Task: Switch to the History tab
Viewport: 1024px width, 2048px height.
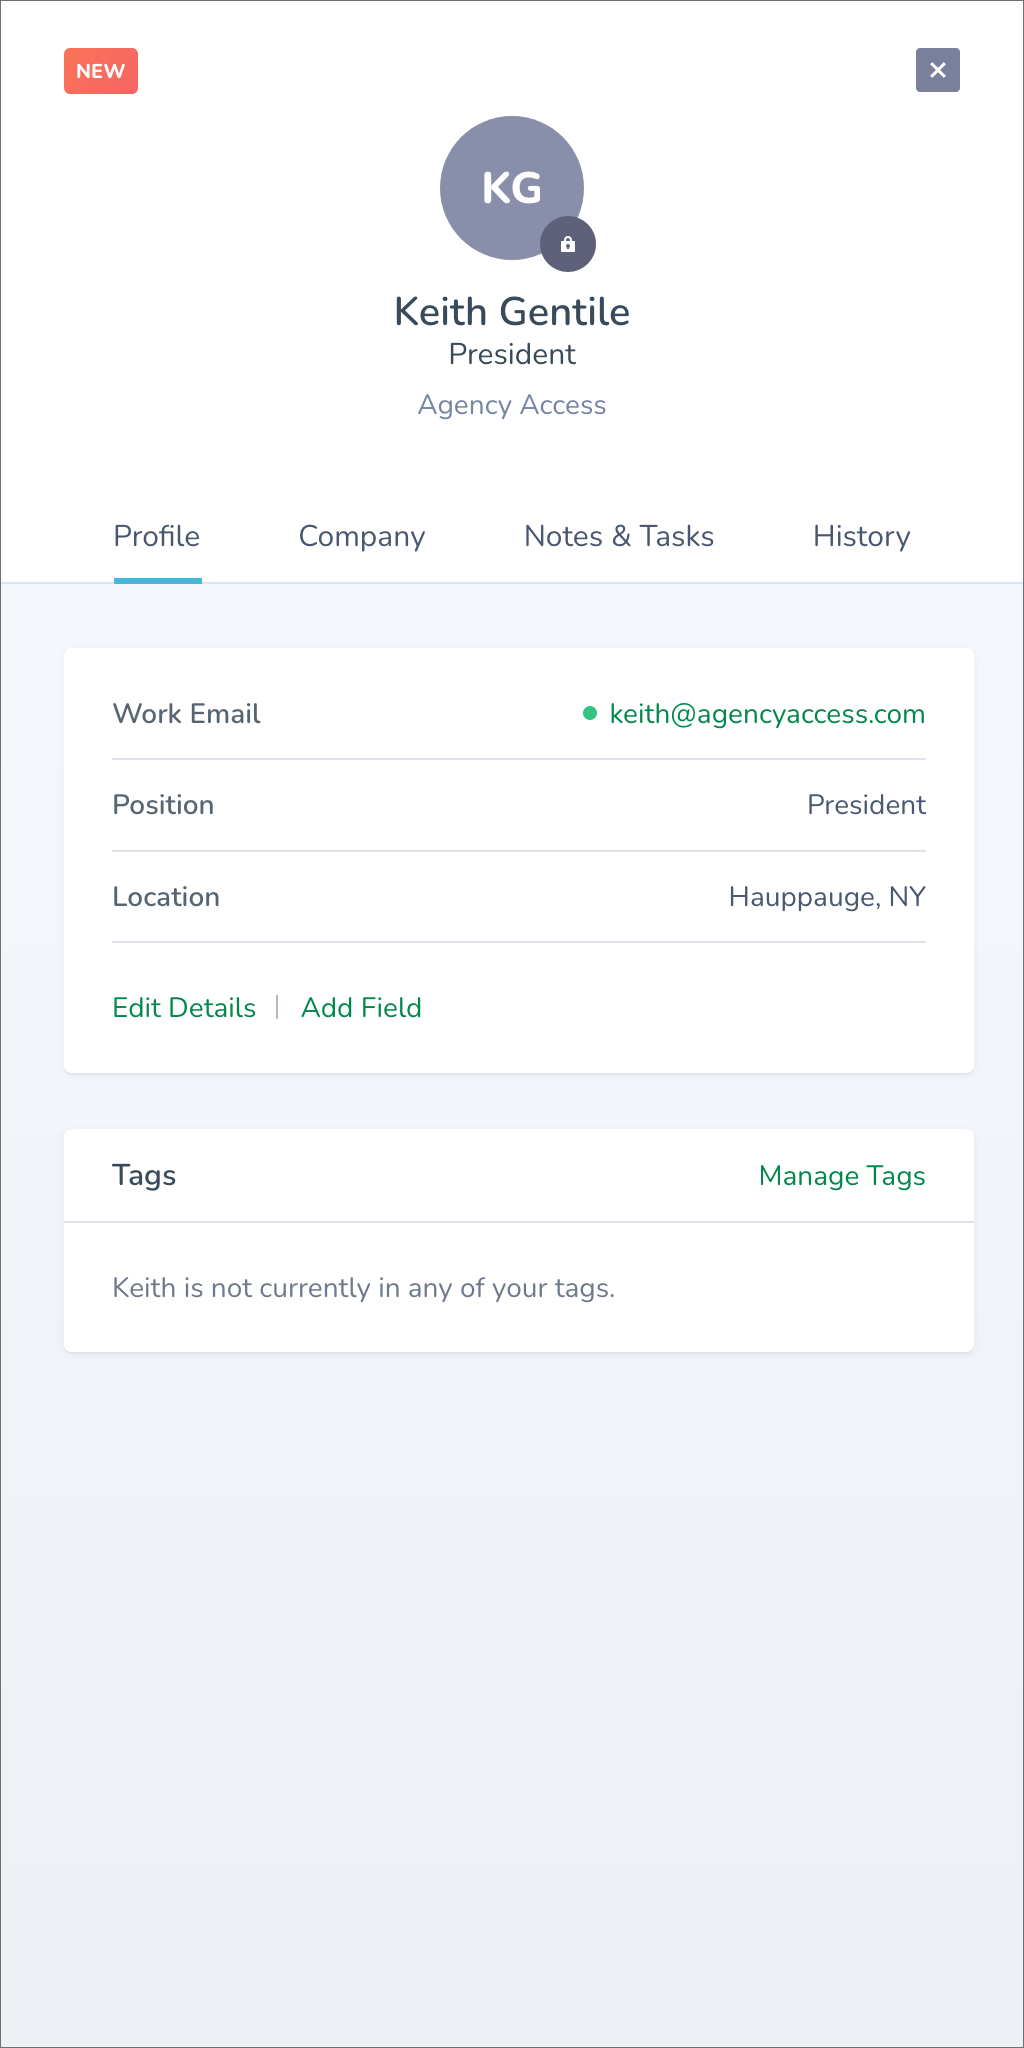Action: click(862, 537)
